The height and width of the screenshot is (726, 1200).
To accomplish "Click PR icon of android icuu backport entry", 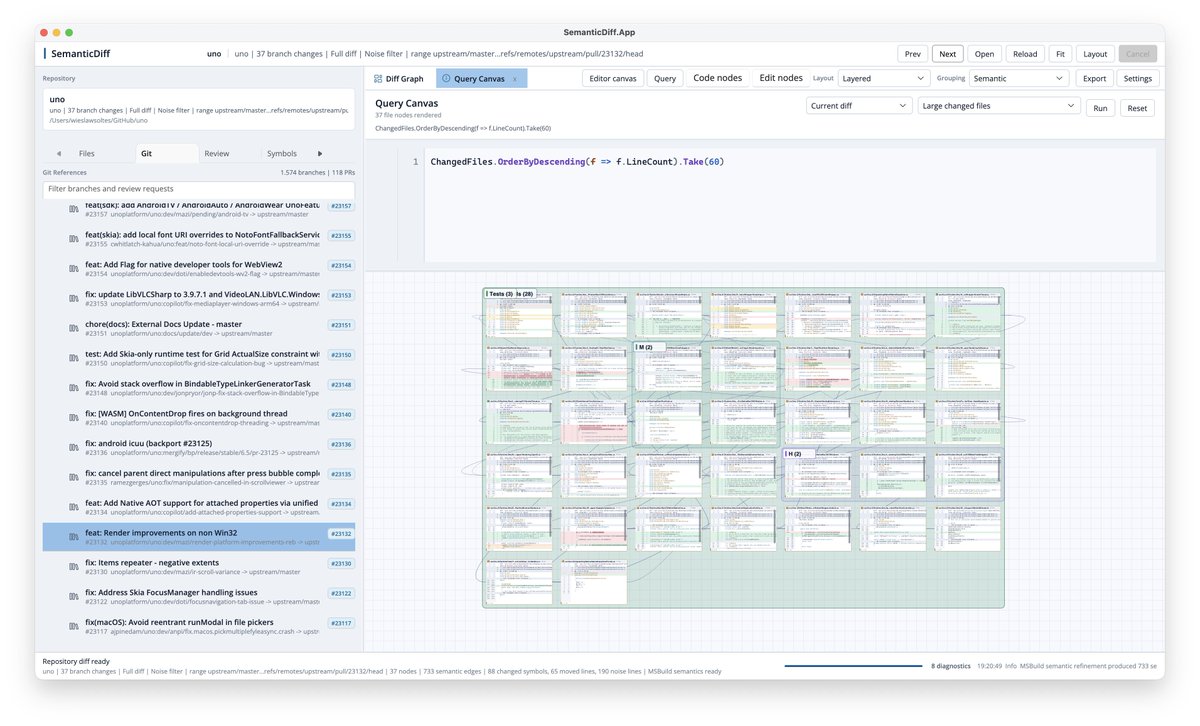I will pyautogui.click(x=73, y=447).
